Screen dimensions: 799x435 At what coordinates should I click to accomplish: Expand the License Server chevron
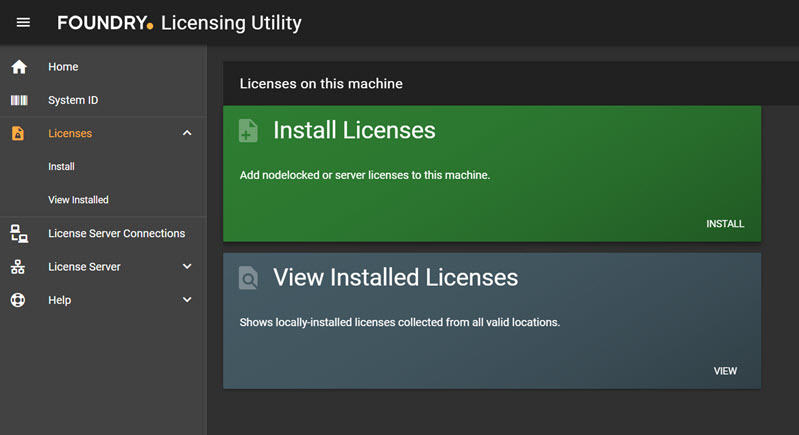point(187,267)
